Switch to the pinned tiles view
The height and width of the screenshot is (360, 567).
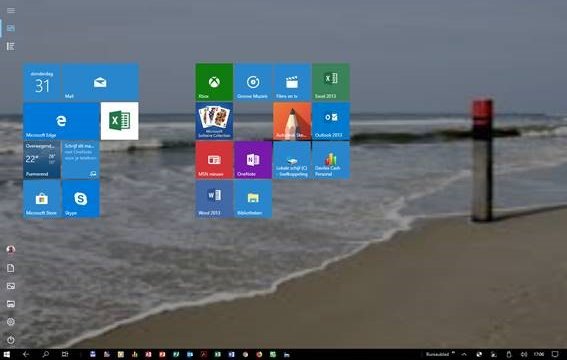click(x=11, y=28)
